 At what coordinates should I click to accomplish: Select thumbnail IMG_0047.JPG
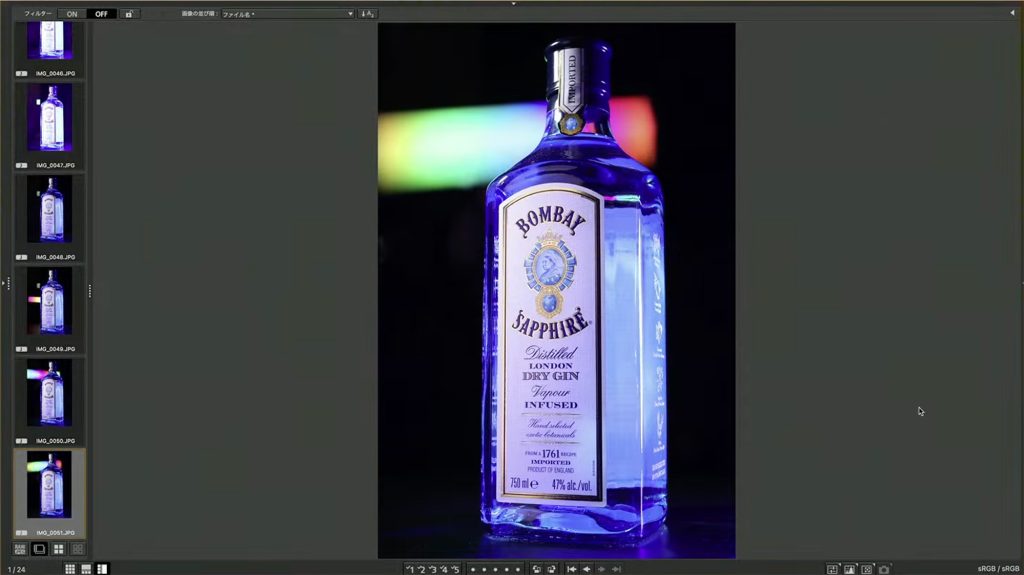(49, 118)
